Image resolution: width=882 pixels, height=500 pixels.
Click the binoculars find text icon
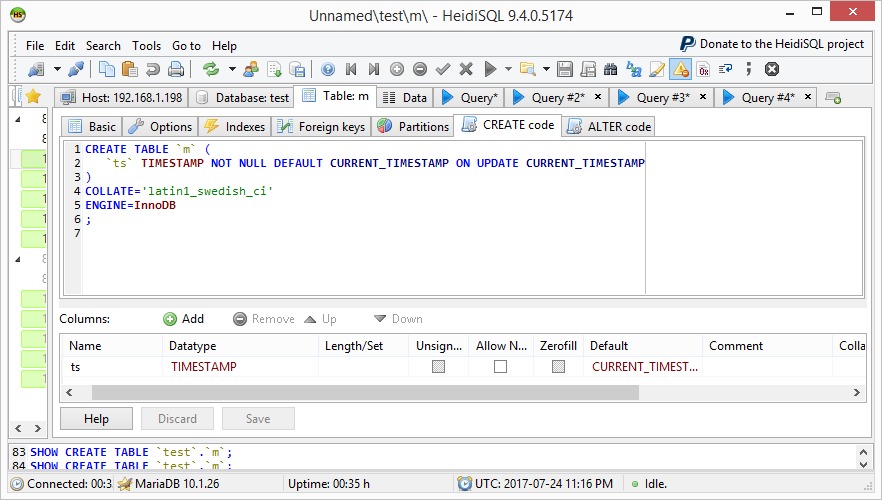(610, 69)
